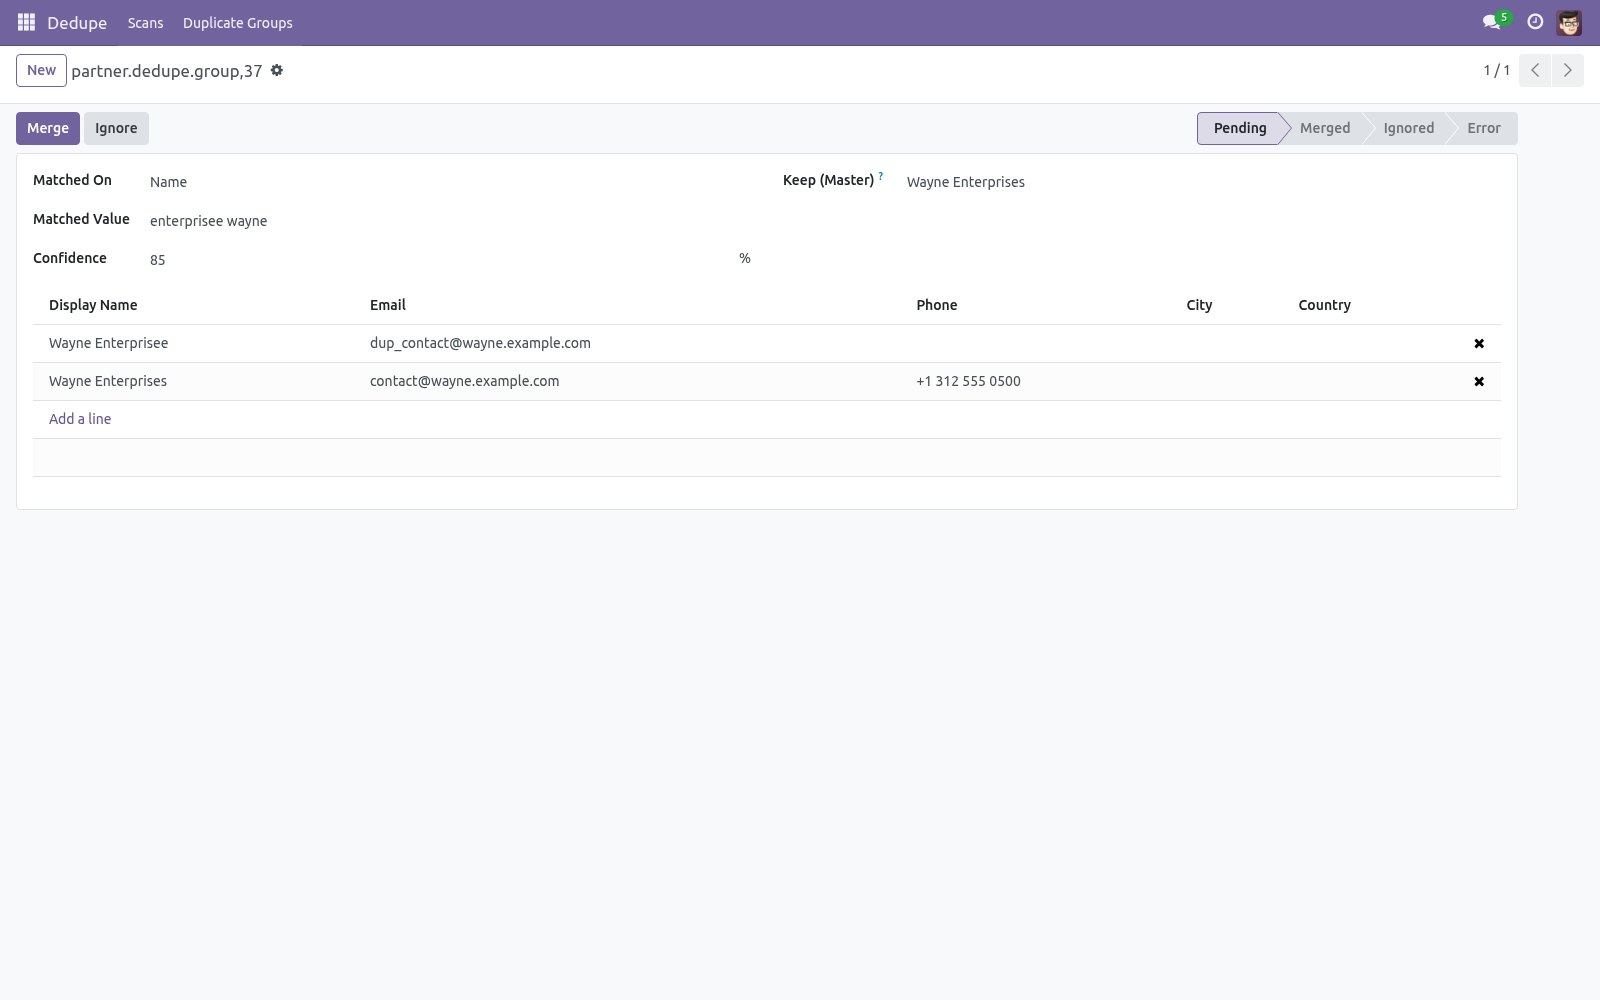Viewport: 1600px width, 1000px height.
Task: Click the Merge button
Action: pyautogui.click(x=48, y=128)
